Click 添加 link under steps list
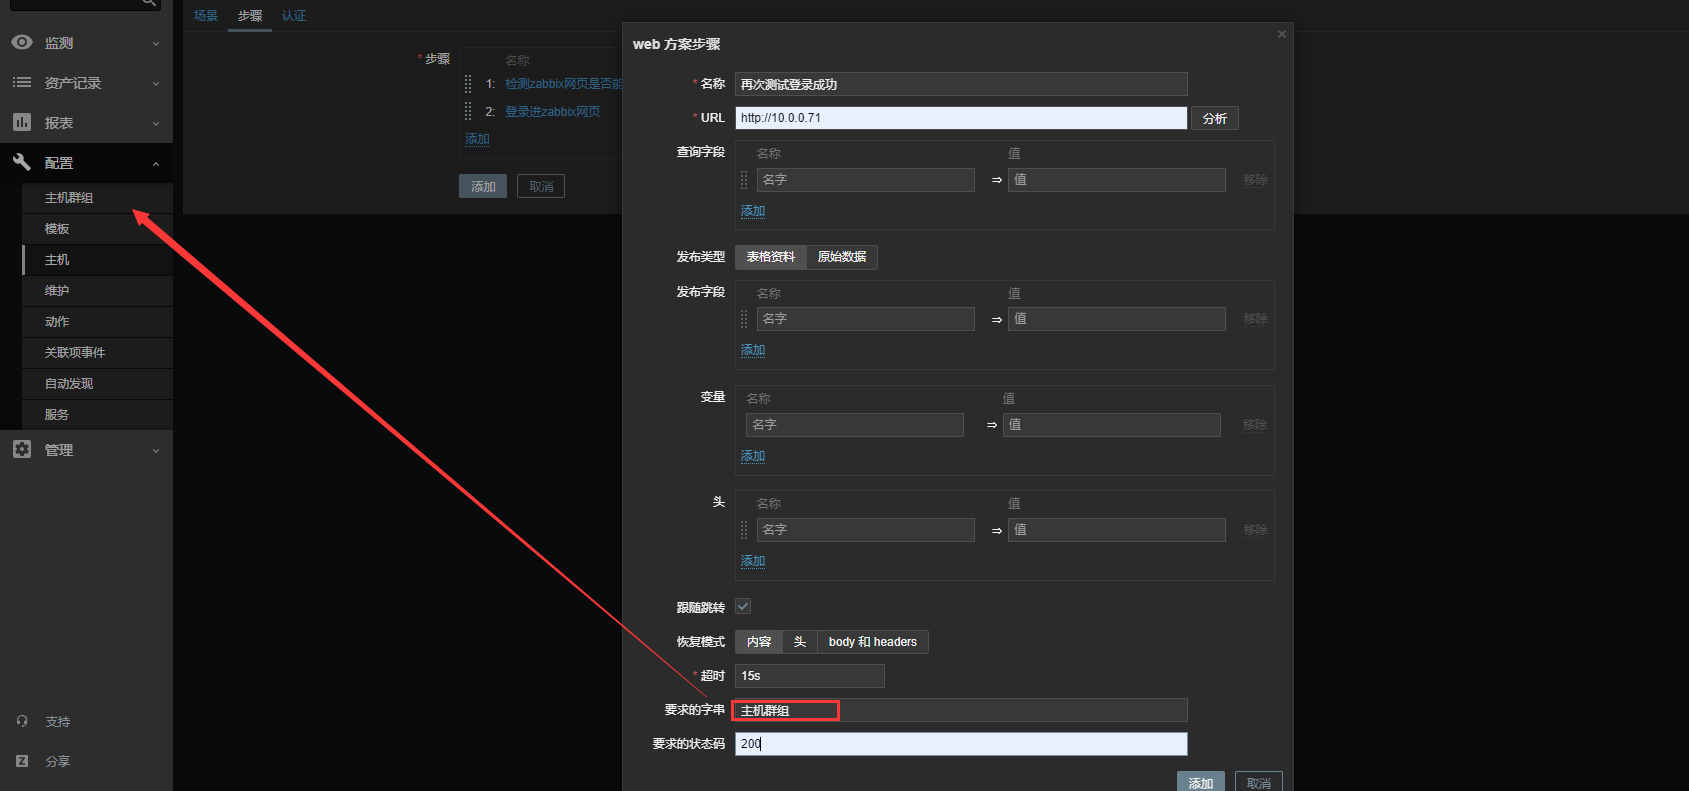This screenshot has width=1689, height=791. (x=477, y=139)
